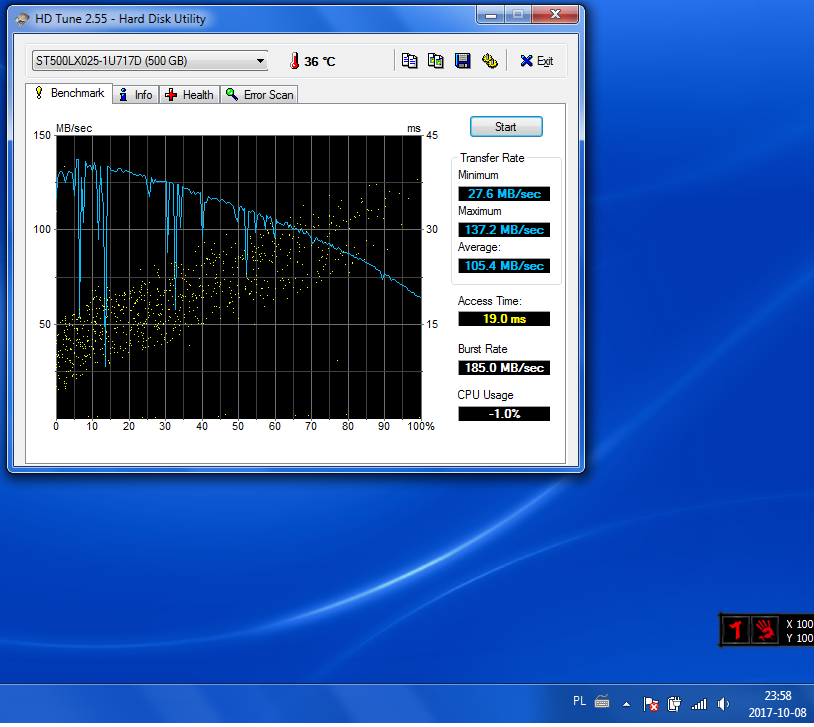The width and height of the screenshot is (814, 727).
Task: Click the minimum value 27.6 MB/sec
Action: point(504,194)
